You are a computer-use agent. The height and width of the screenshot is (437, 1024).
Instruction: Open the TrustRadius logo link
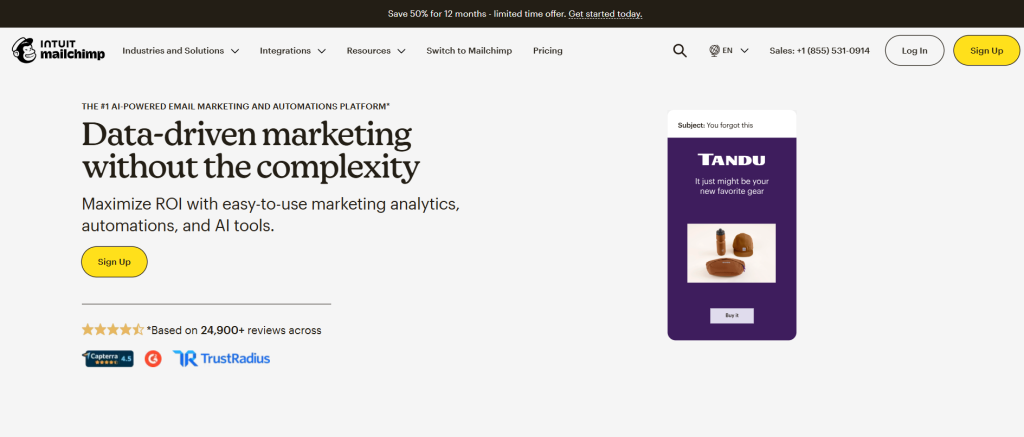(x=221, y=358)
